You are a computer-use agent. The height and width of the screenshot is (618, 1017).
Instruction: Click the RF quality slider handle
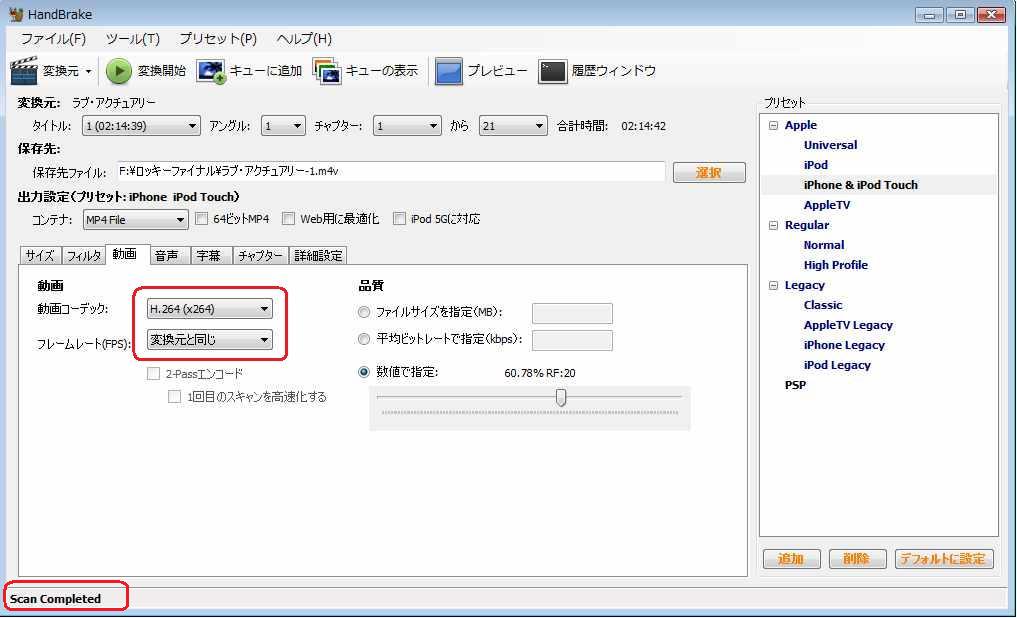[x=561, y=397]
